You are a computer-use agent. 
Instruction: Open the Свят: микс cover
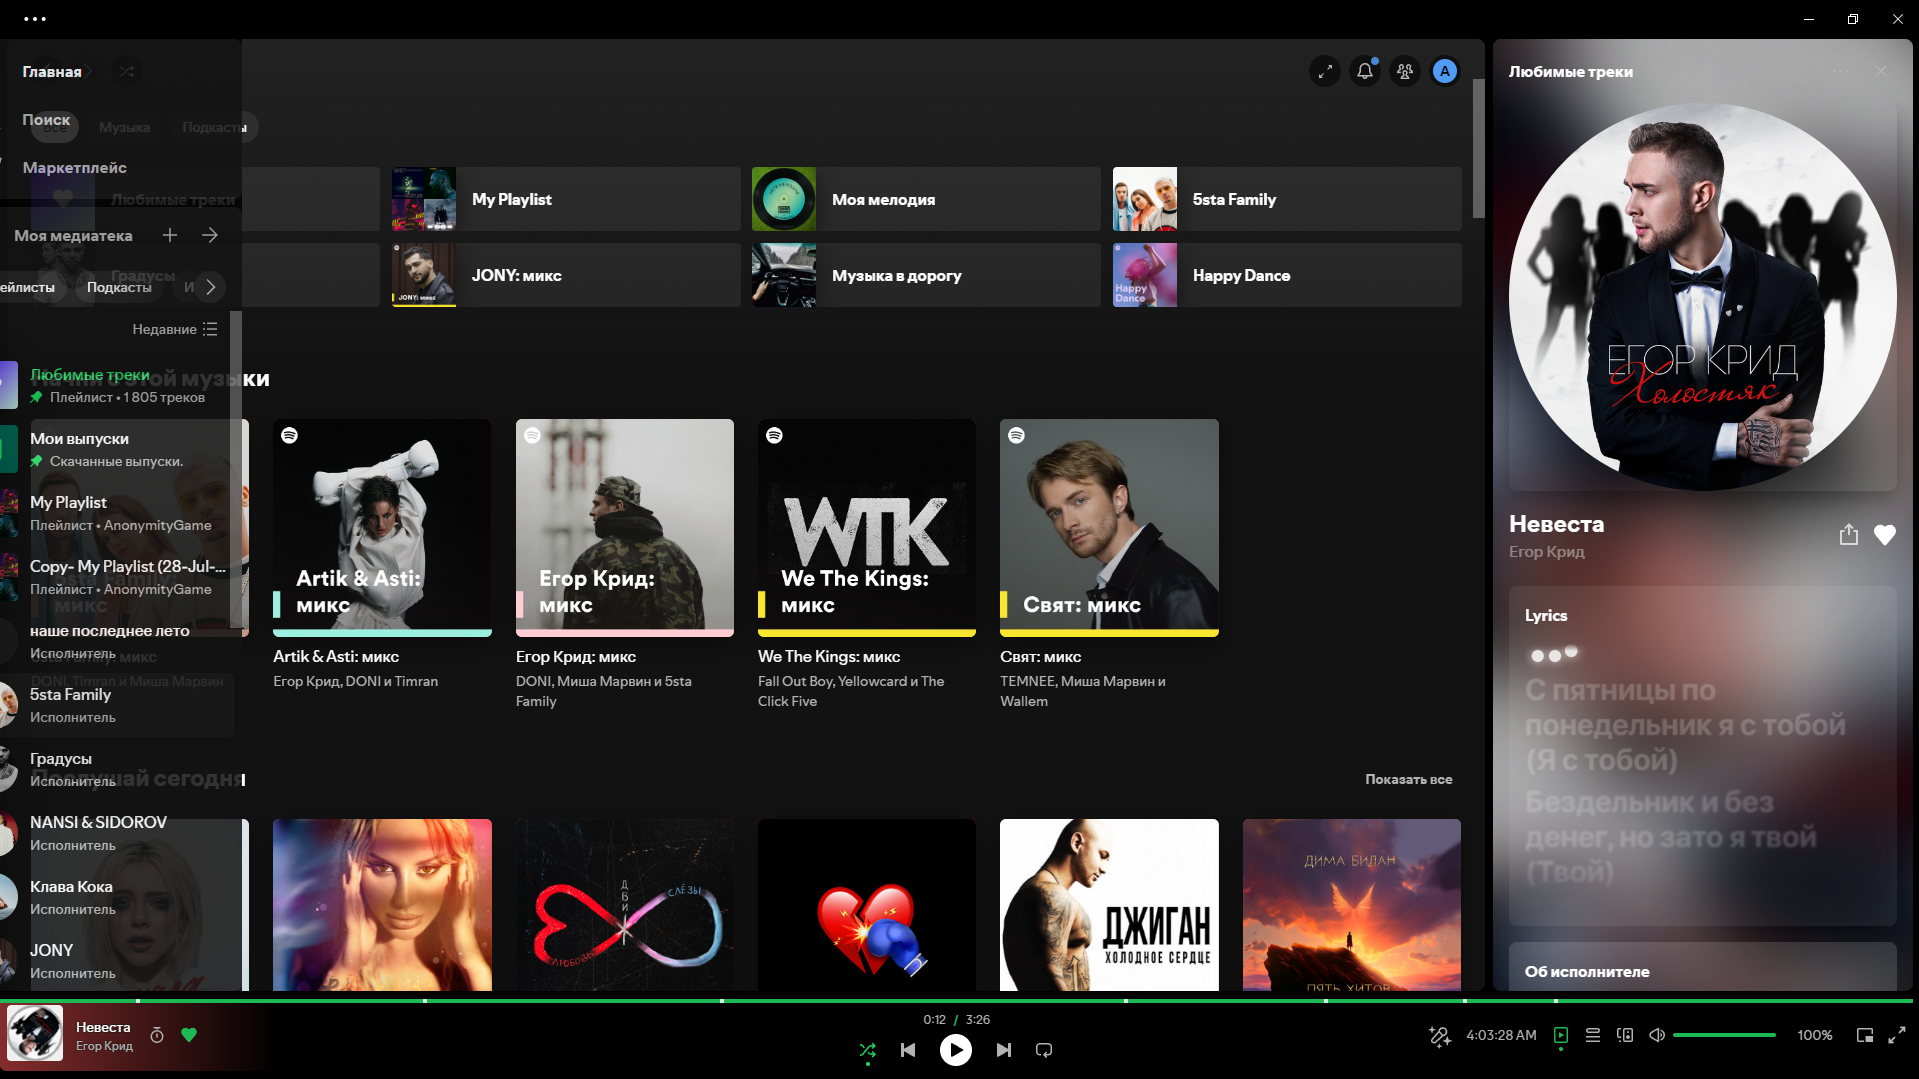click(1109, 528)
